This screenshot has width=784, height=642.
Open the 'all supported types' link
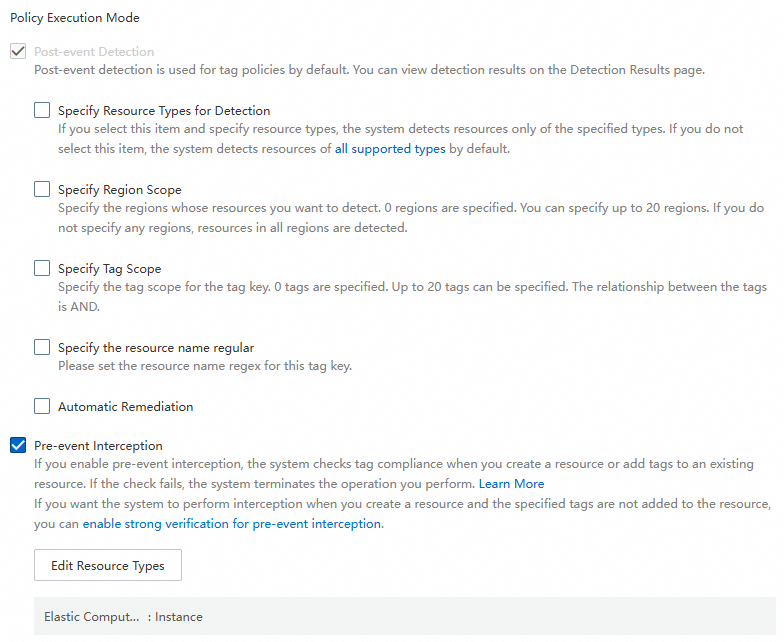390,149
